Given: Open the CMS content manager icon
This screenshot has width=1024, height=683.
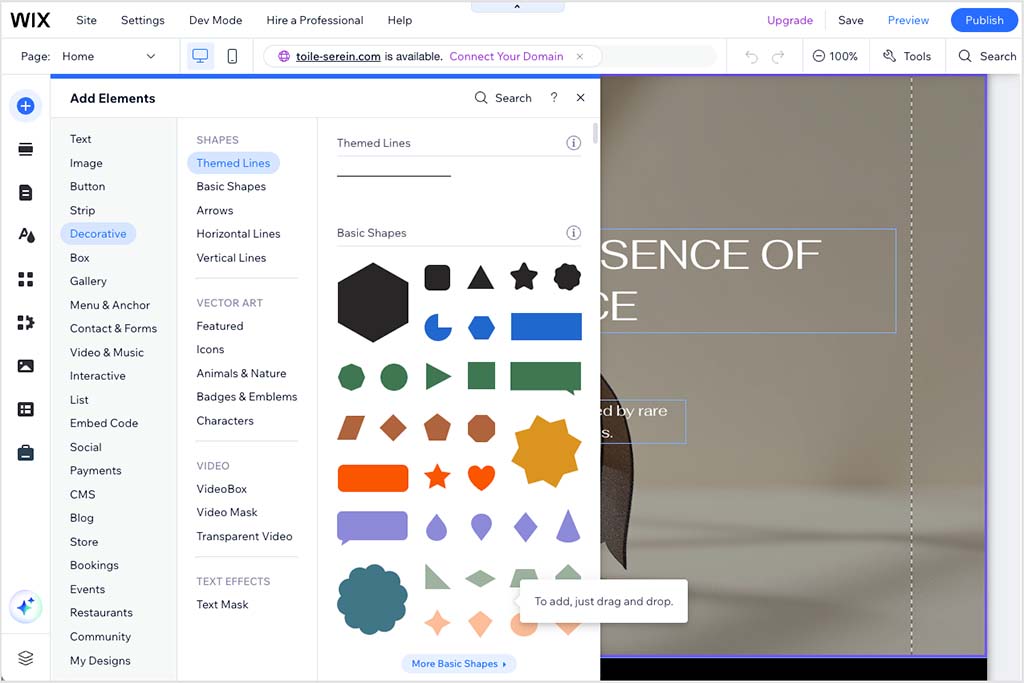Looking at the screenshot, I should [26, 409].
